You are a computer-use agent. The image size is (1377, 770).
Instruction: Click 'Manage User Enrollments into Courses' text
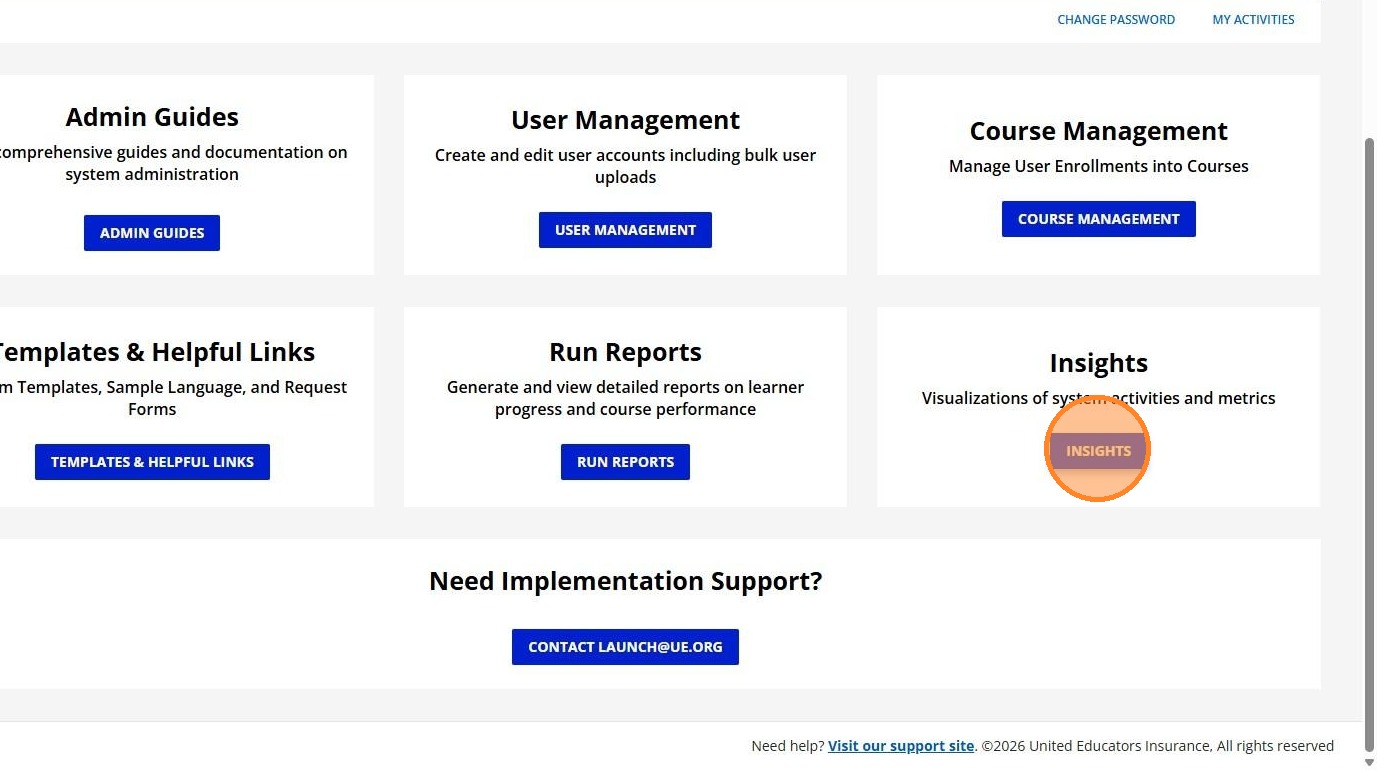(1098, 166)
